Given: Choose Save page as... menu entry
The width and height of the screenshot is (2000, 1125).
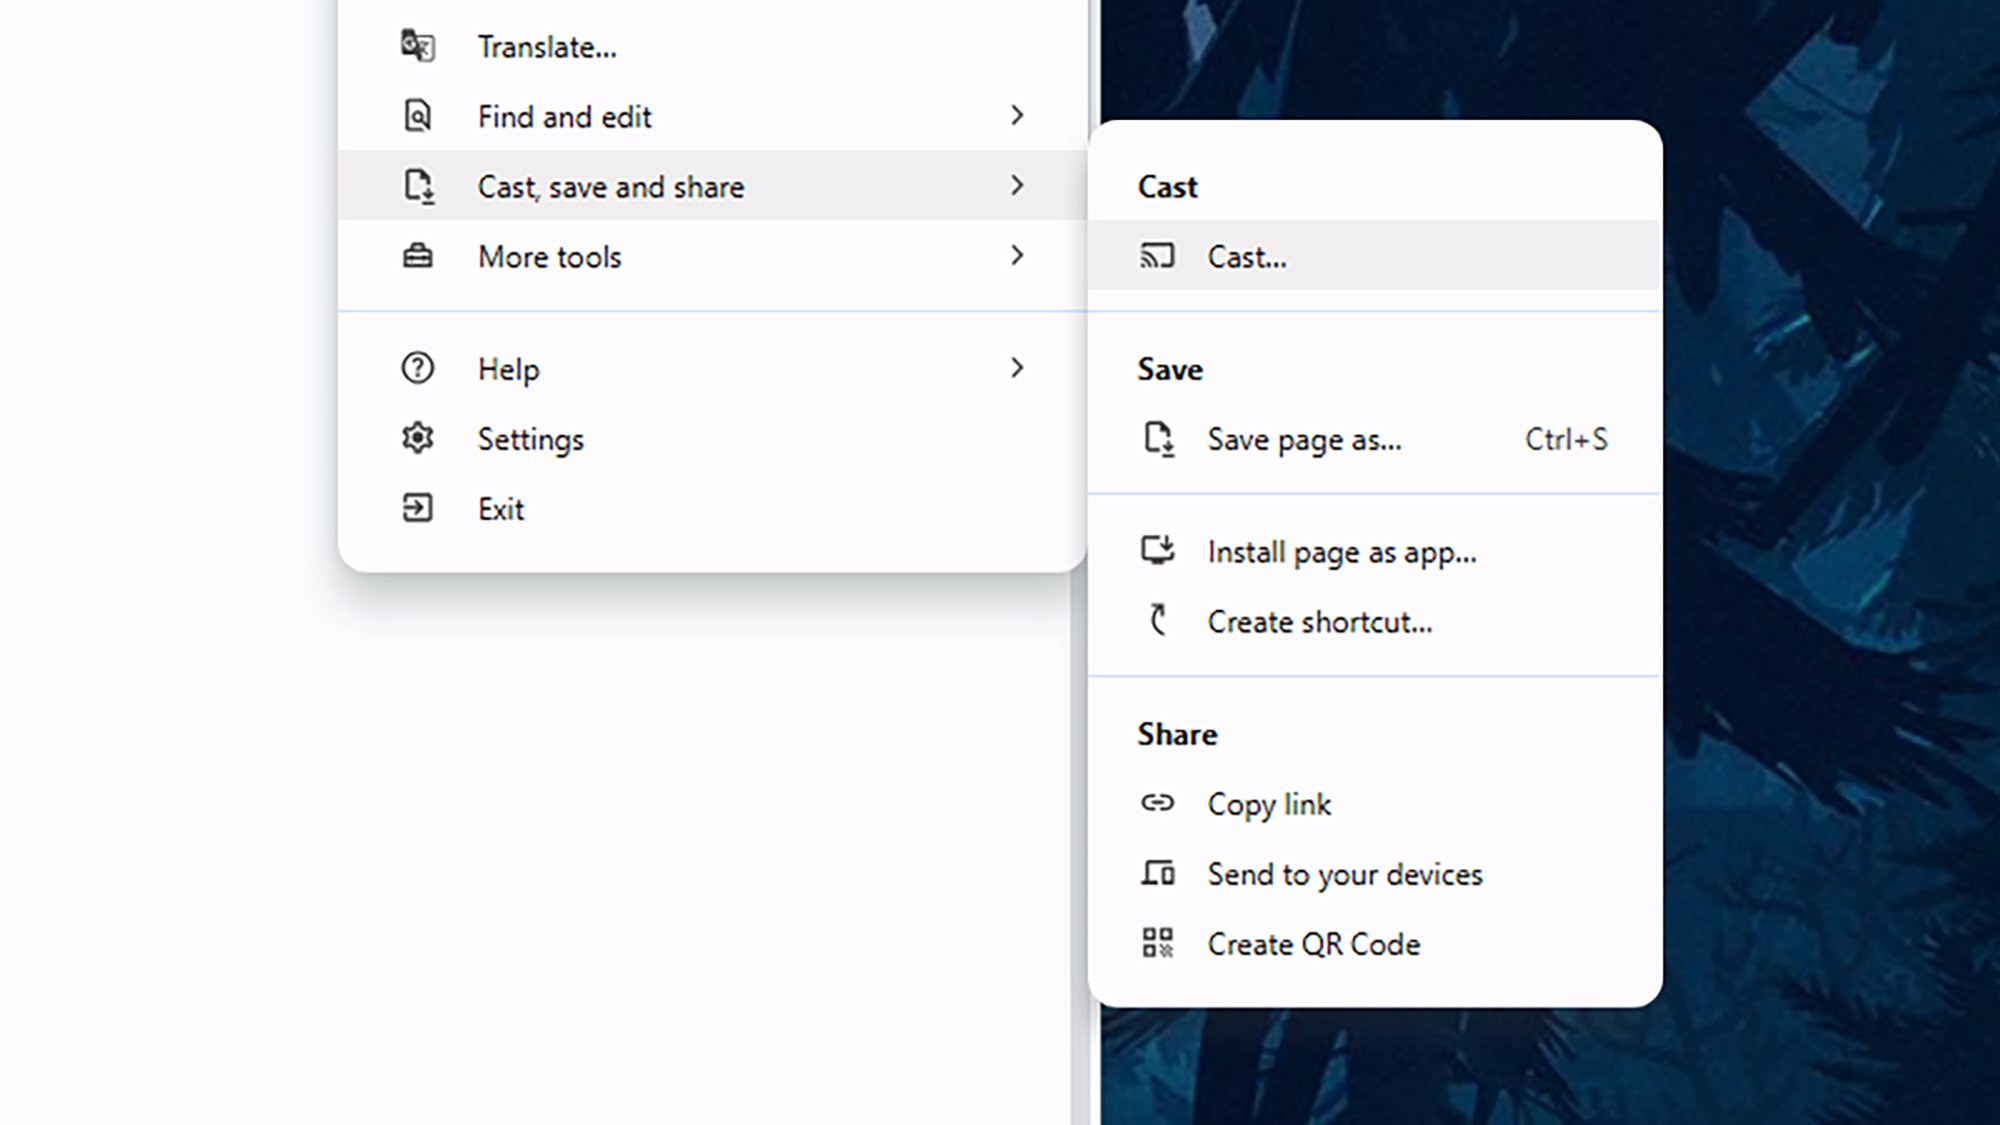Looking at the screenshot, I should [1304, 440].
